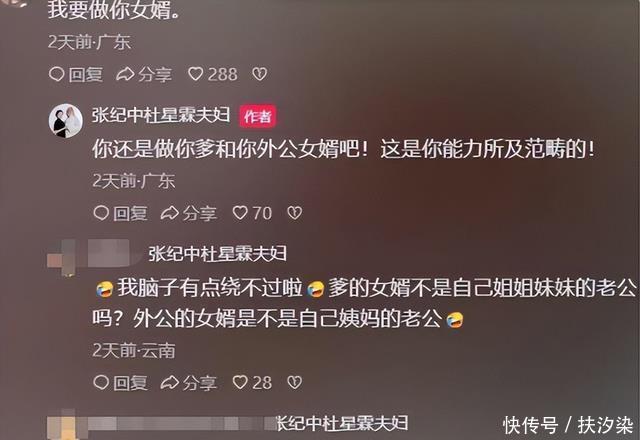Open the 快传号 / 扶汐染 watermark source
640x440 pixels.
568,425
